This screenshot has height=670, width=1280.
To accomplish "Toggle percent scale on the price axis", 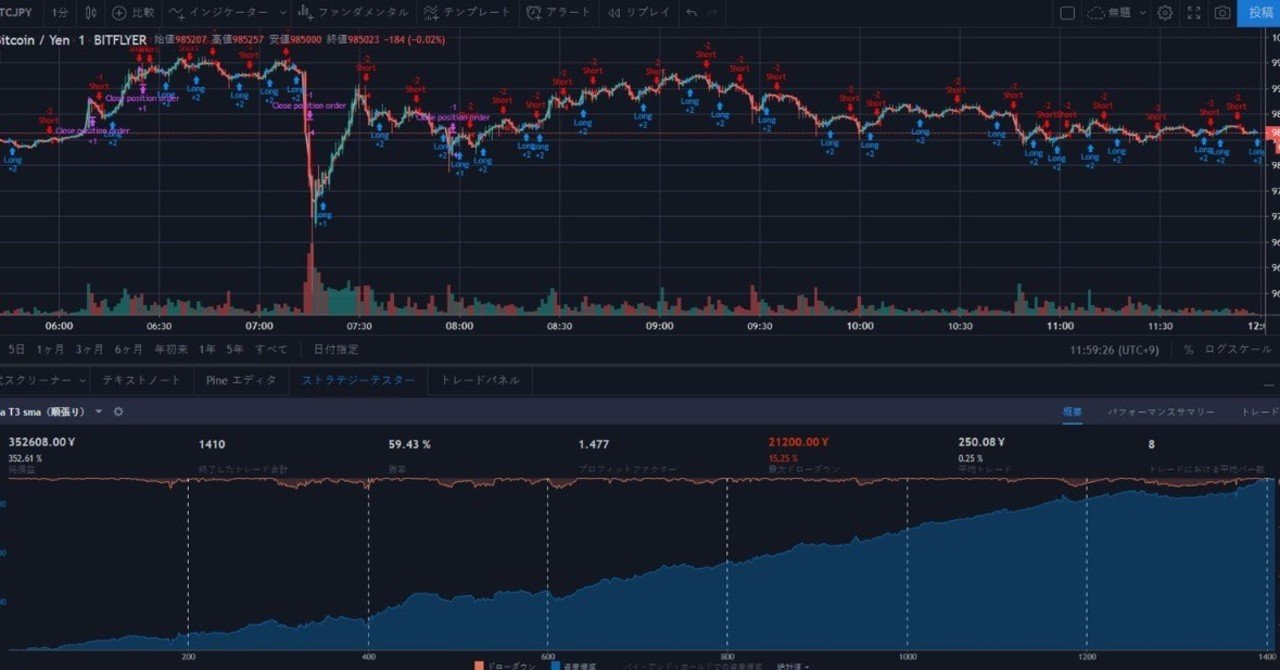I will click(x=1186, y=349).
